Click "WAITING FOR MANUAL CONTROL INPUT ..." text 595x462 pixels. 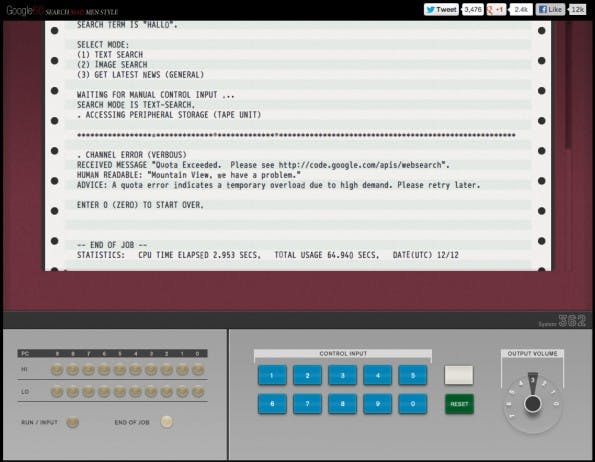(156, 95)
